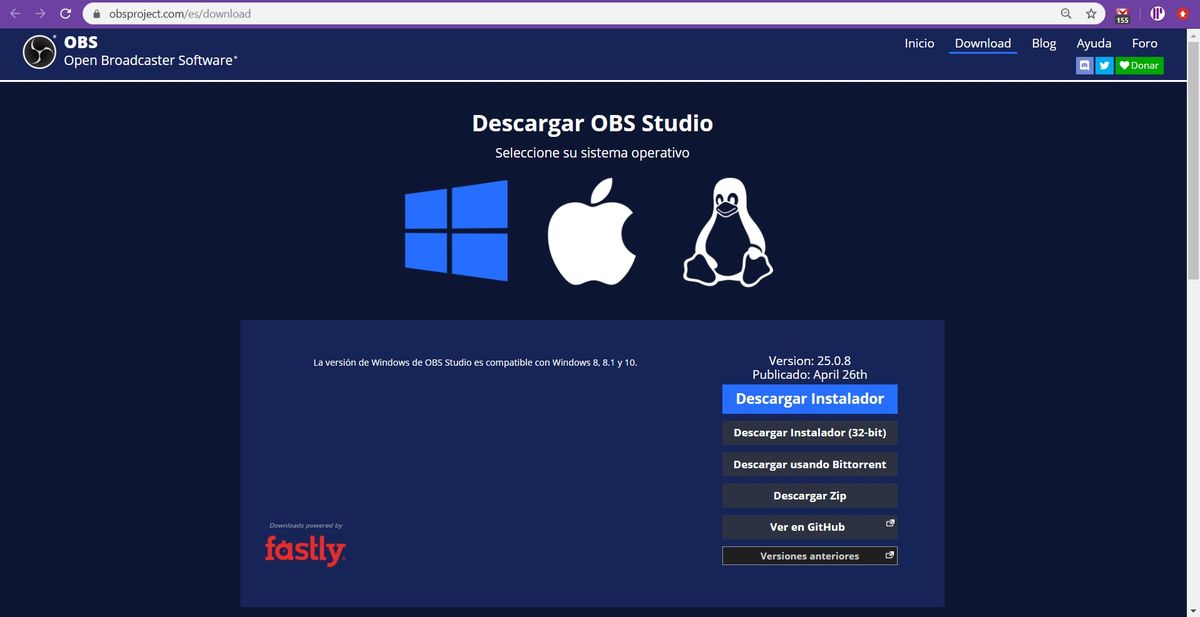Select the Linux penguin logo
This screenshot has width=1200, height=617.
point(728,233)
